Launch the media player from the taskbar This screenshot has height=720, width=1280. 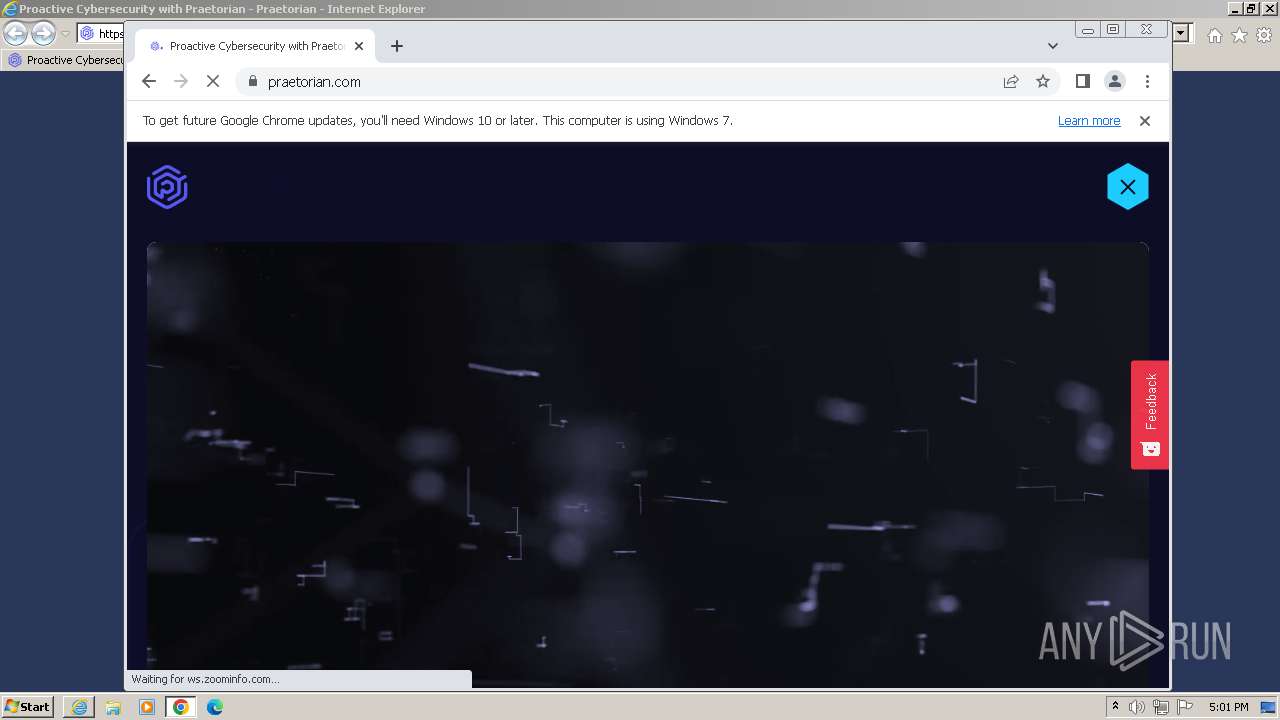click(x=147, y=707)
